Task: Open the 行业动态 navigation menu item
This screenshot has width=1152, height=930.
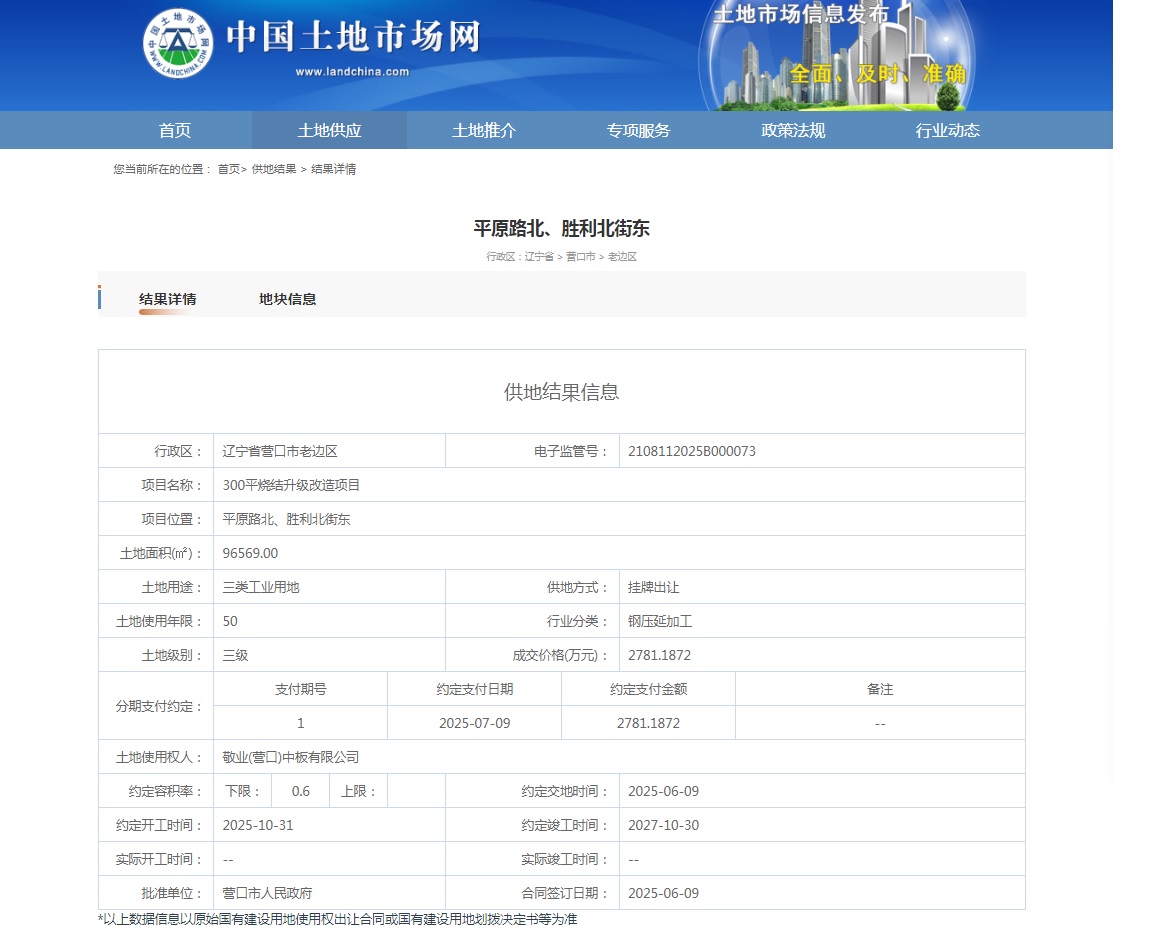Action: coord(947,131)
